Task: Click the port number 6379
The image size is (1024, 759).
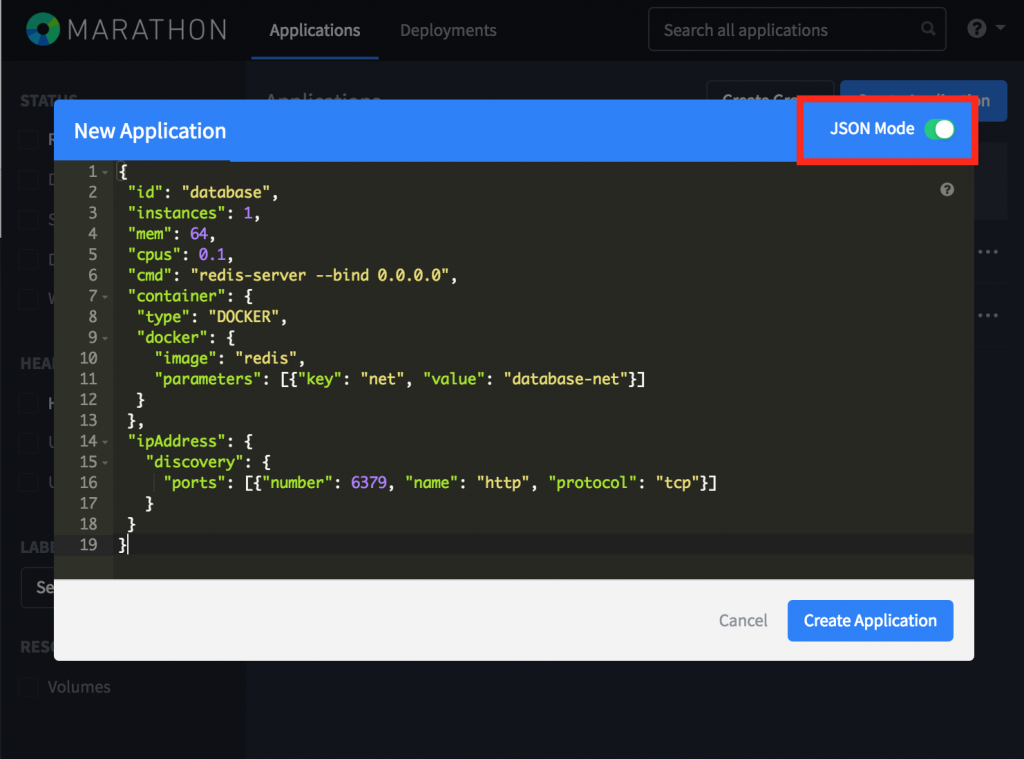Action: [x=369, y=483]
